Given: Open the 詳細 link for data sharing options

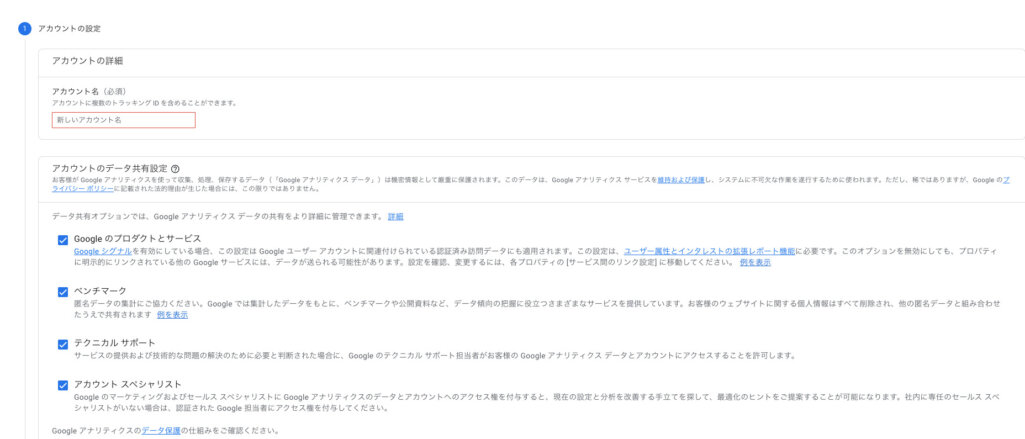Looking at the screenshot, I should [x=395, y=216].
